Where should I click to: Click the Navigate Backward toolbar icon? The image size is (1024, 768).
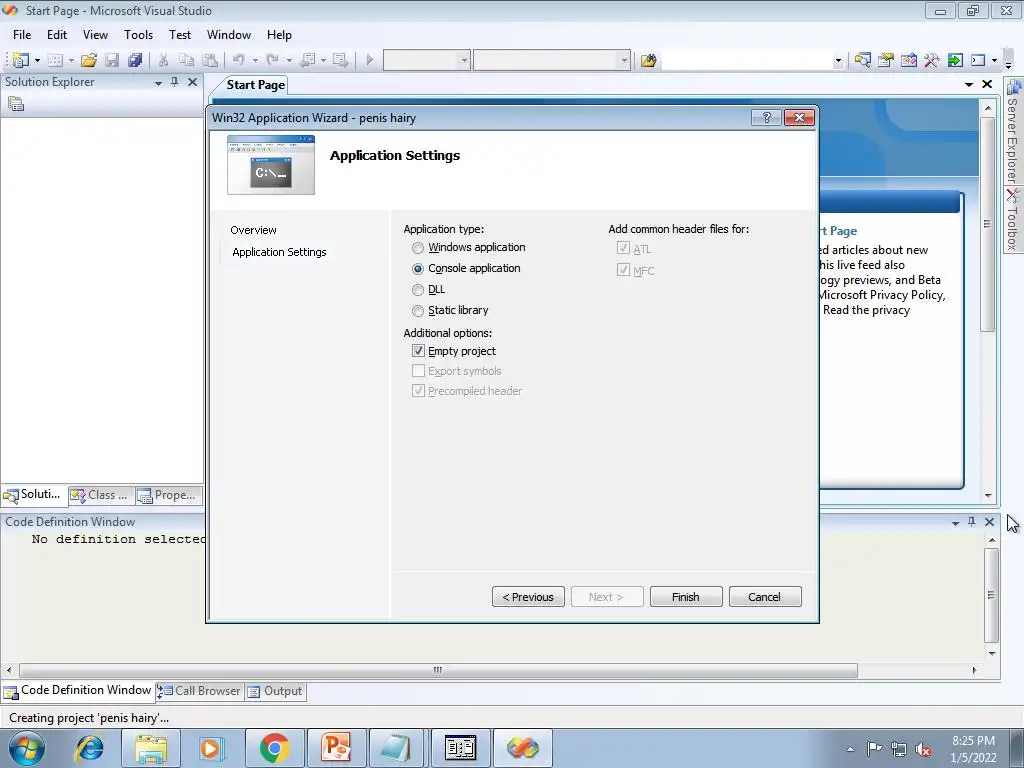[x=307, y=60]
